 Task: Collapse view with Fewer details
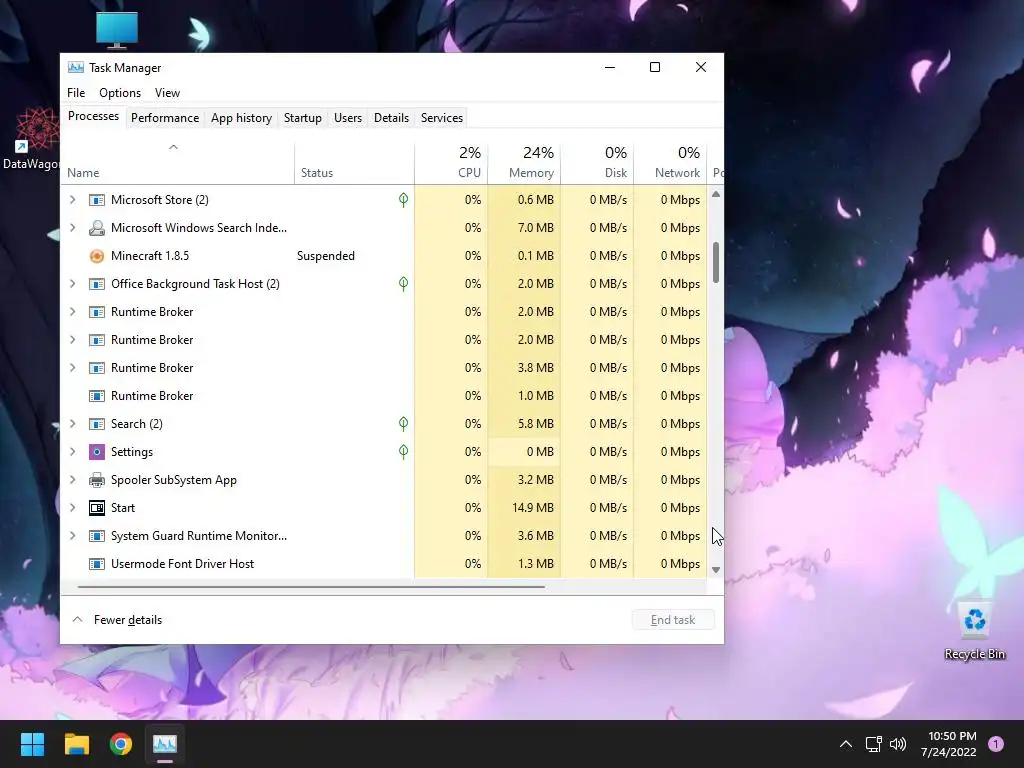click(117, 620)
